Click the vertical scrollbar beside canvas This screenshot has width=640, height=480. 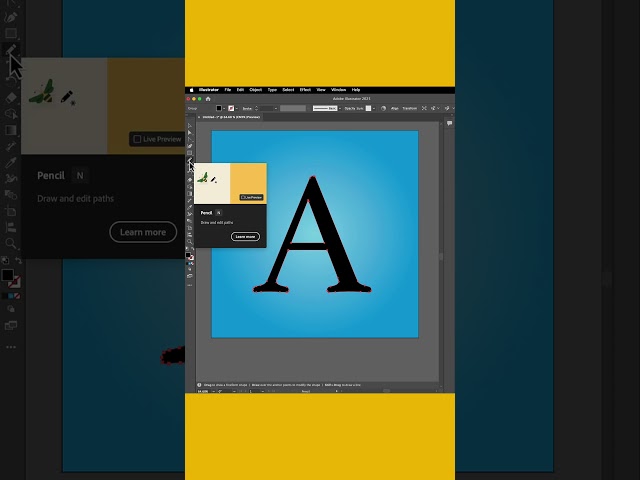[x=441, y=256]
